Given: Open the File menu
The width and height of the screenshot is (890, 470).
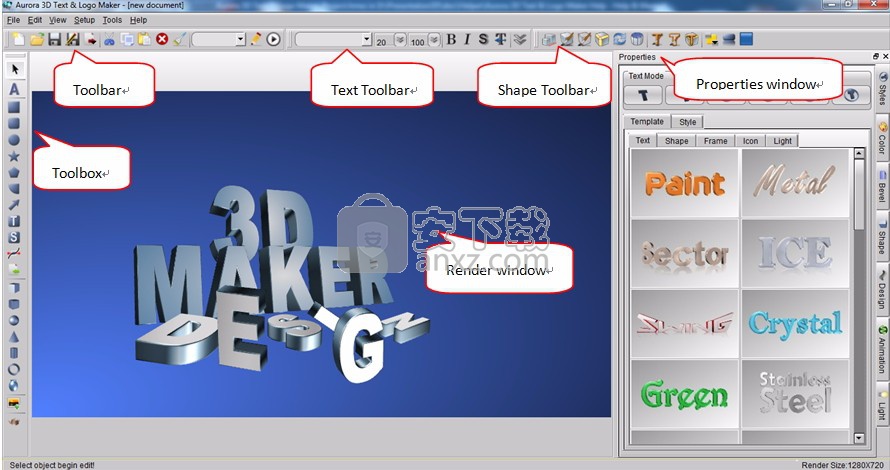Looking at the screenshot, I should pyautogui.click(x=13, y=20).
